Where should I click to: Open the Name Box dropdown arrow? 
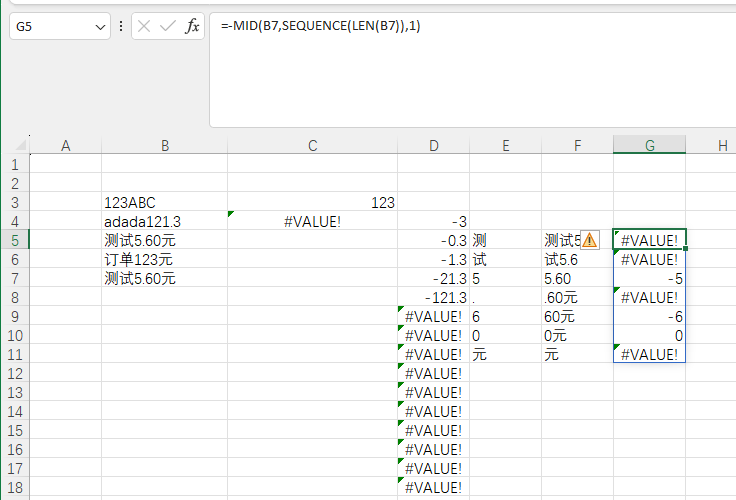[x=100, y=27]
